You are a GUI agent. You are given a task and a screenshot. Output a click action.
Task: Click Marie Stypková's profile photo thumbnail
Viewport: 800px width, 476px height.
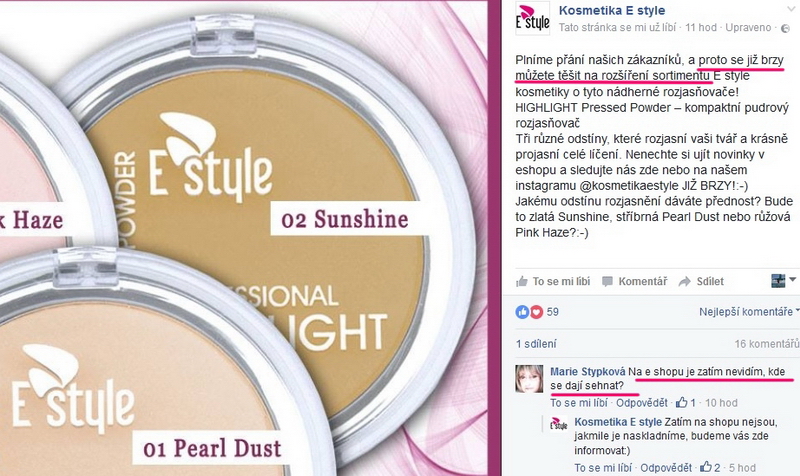point(529,379)
